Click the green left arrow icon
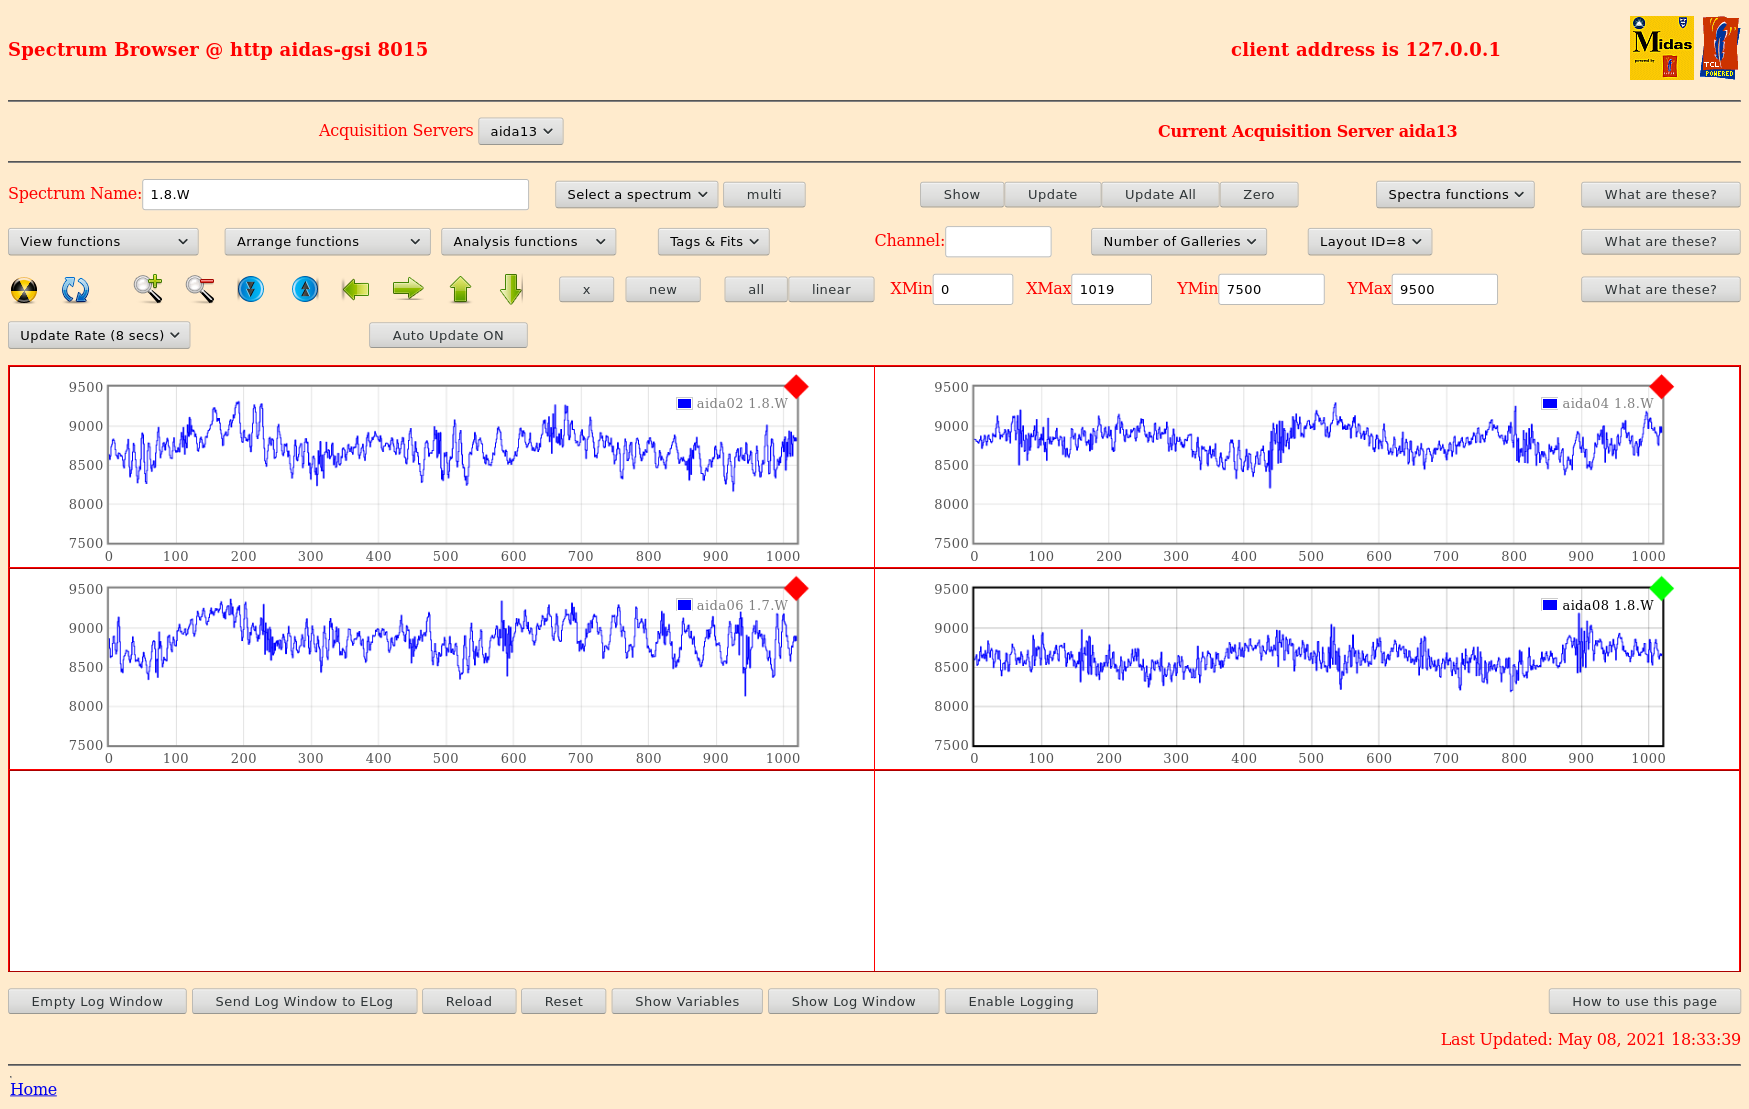The width and height of the screenshot is (1749, 1109). [x=356, y=290]
